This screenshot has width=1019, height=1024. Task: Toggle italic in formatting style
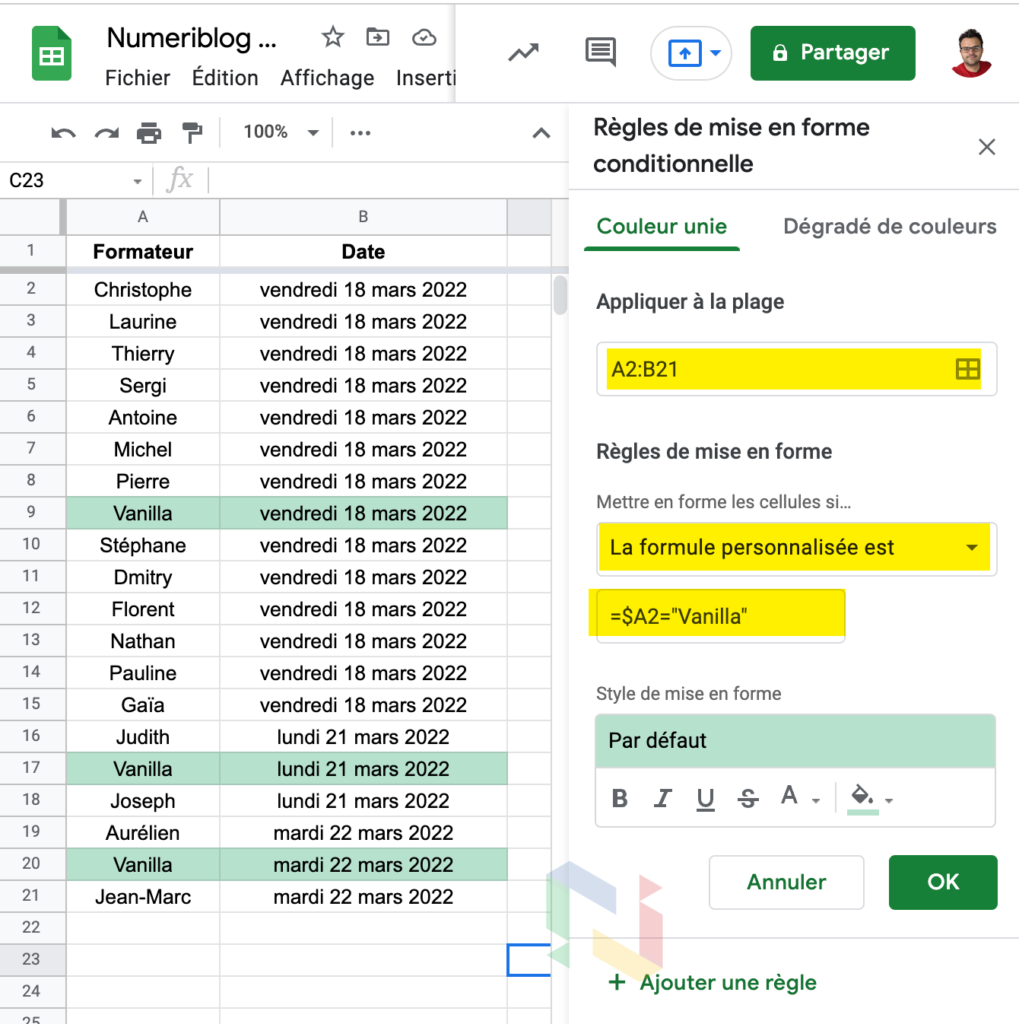click(662, 798)
